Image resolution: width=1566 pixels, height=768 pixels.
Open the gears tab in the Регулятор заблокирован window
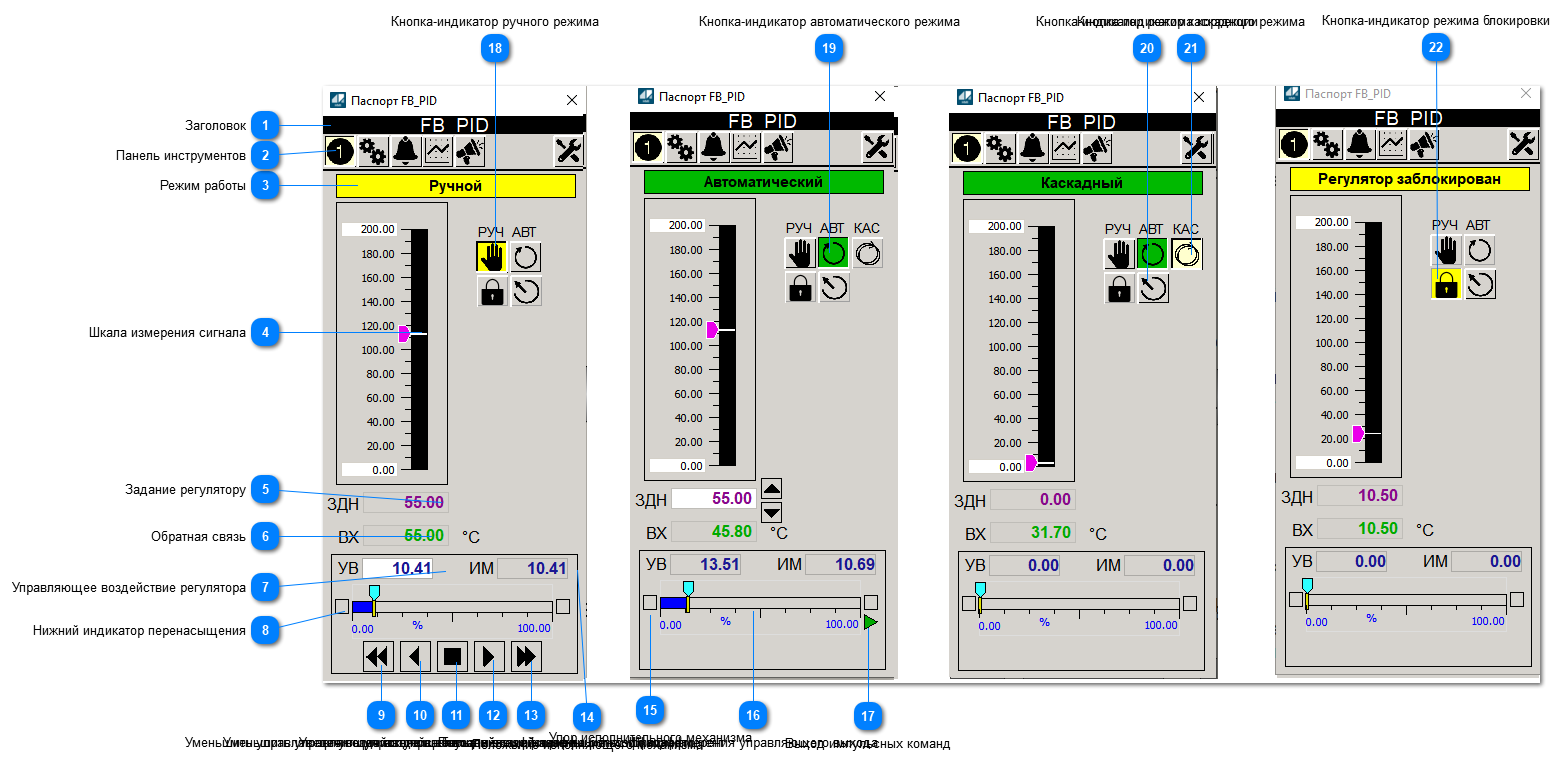click(1326, 144)
